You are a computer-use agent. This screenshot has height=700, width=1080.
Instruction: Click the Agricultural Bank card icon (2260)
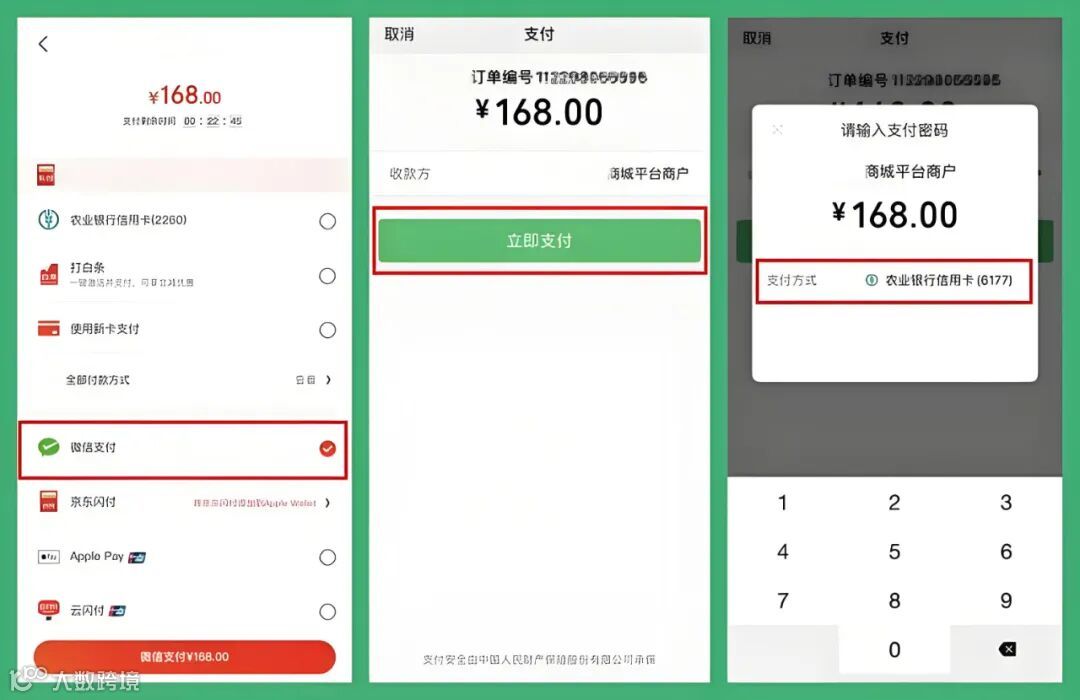[48, 220]
